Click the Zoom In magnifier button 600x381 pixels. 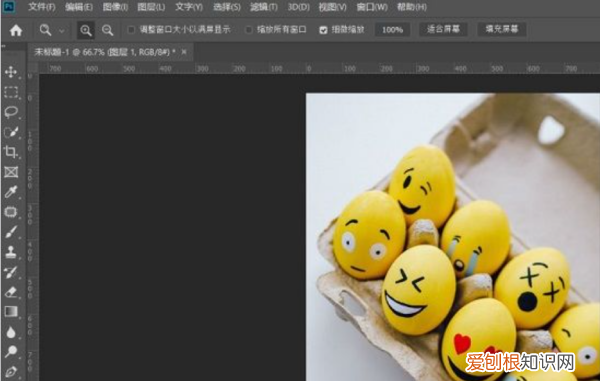click(86, 30)
